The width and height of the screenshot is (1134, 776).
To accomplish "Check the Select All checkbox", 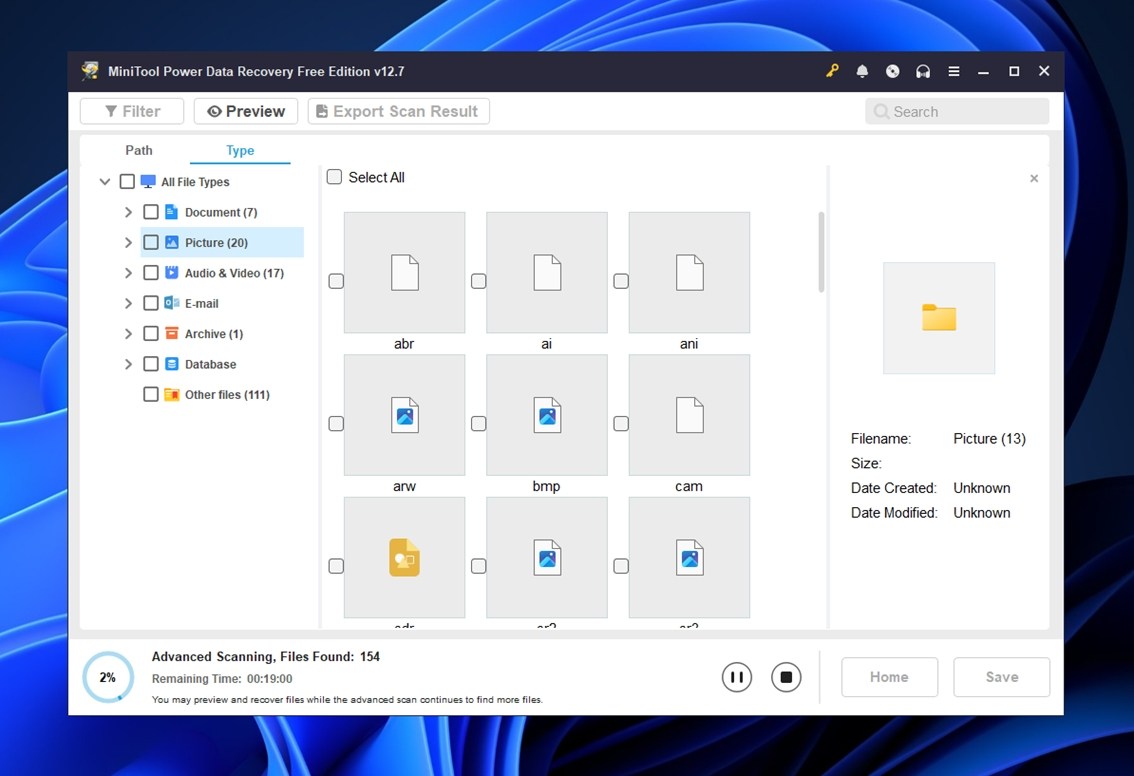I will tap(335, 177).
